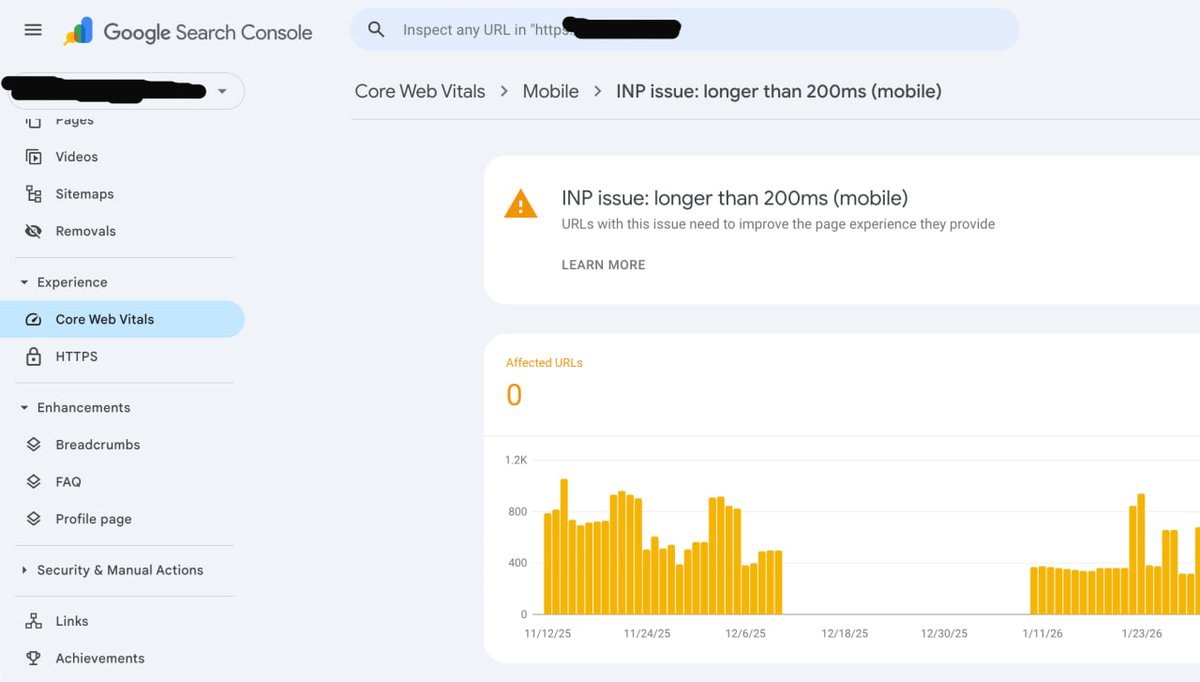Image resolution: width=1200 pixels, height=682 pixels.
Task: Click the 1/23/26 axis date label
Action: tap(1141, 634)
